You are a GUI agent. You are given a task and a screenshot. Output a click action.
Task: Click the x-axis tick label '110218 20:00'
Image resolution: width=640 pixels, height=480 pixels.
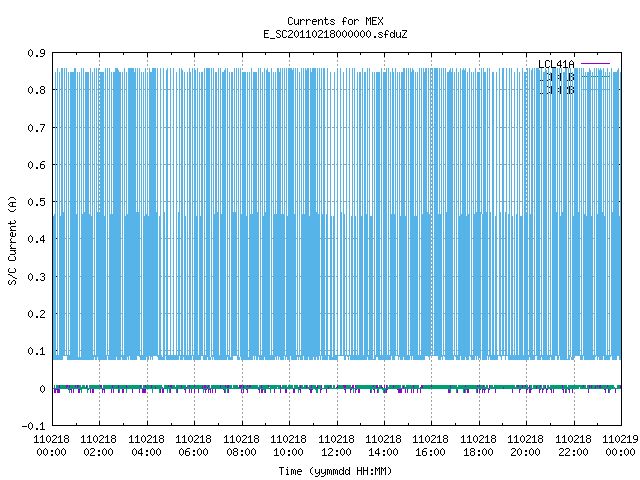(x=525, y=446)
